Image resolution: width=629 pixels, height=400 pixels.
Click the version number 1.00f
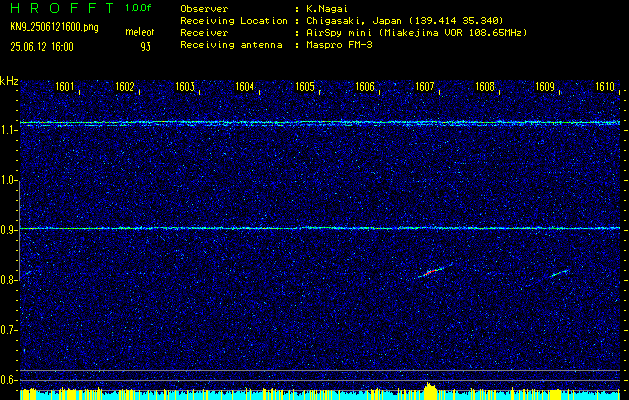(x=138, y=8)
